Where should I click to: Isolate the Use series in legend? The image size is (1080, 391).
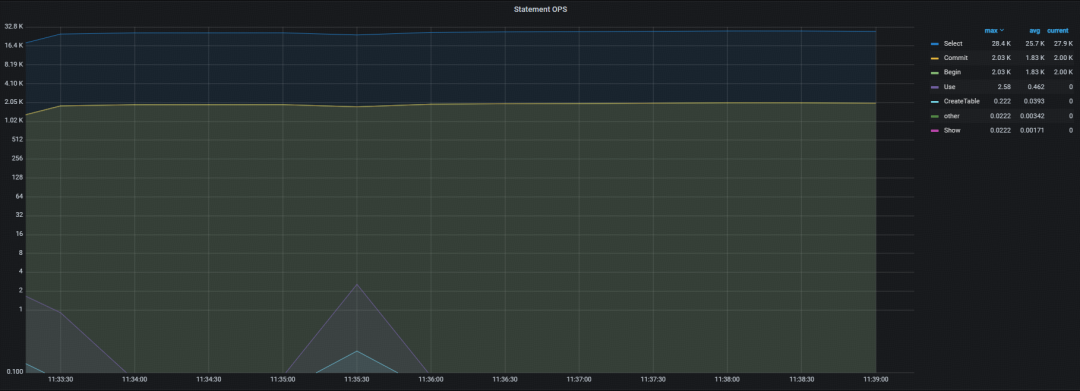[x=949, y=87]
